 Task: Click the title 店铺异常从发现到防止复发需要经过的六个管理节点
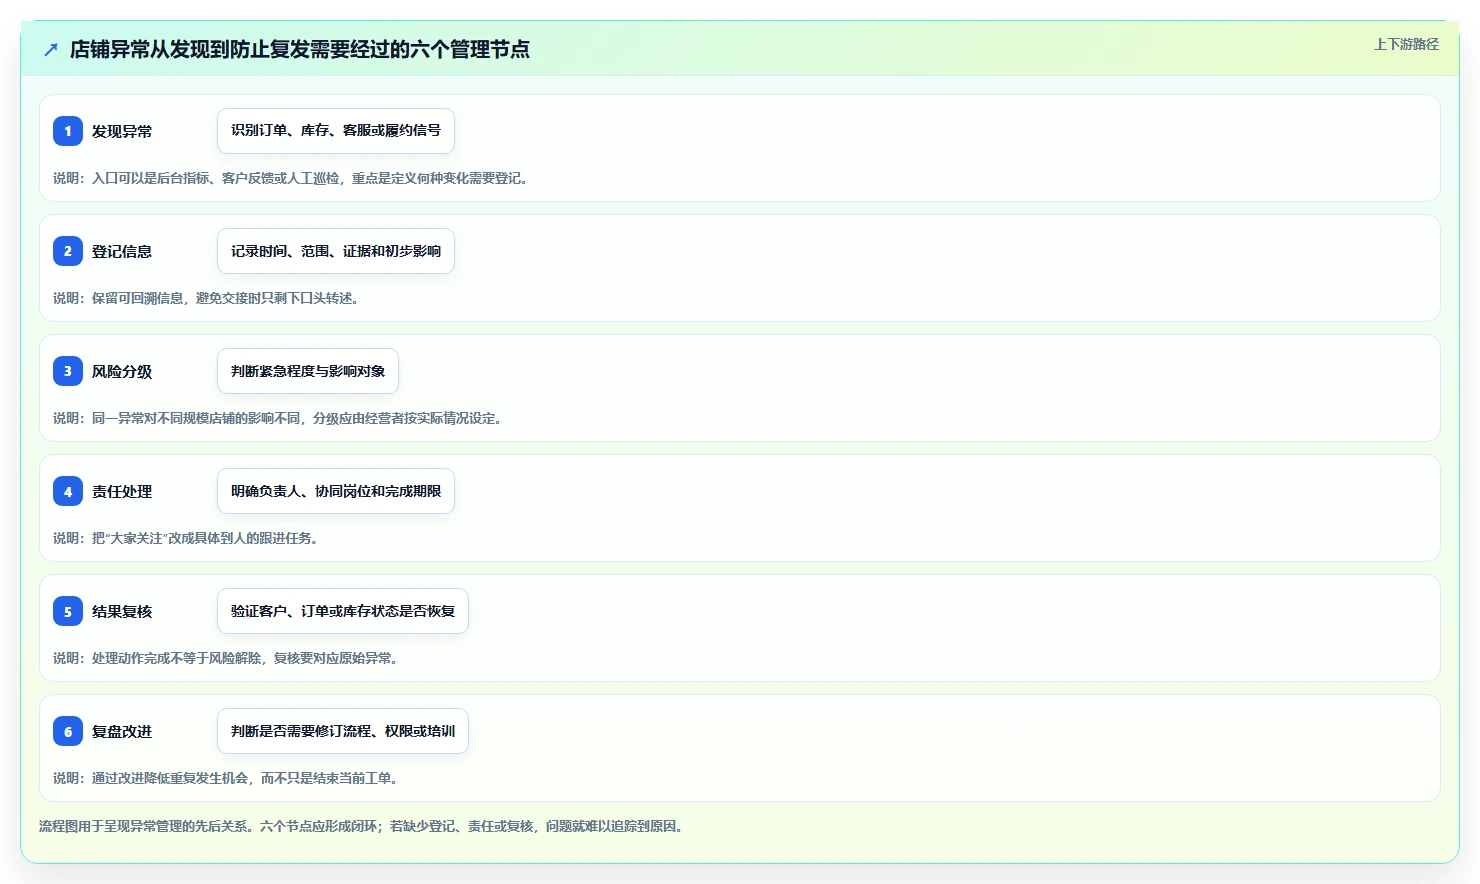click(x=300, y=49)
